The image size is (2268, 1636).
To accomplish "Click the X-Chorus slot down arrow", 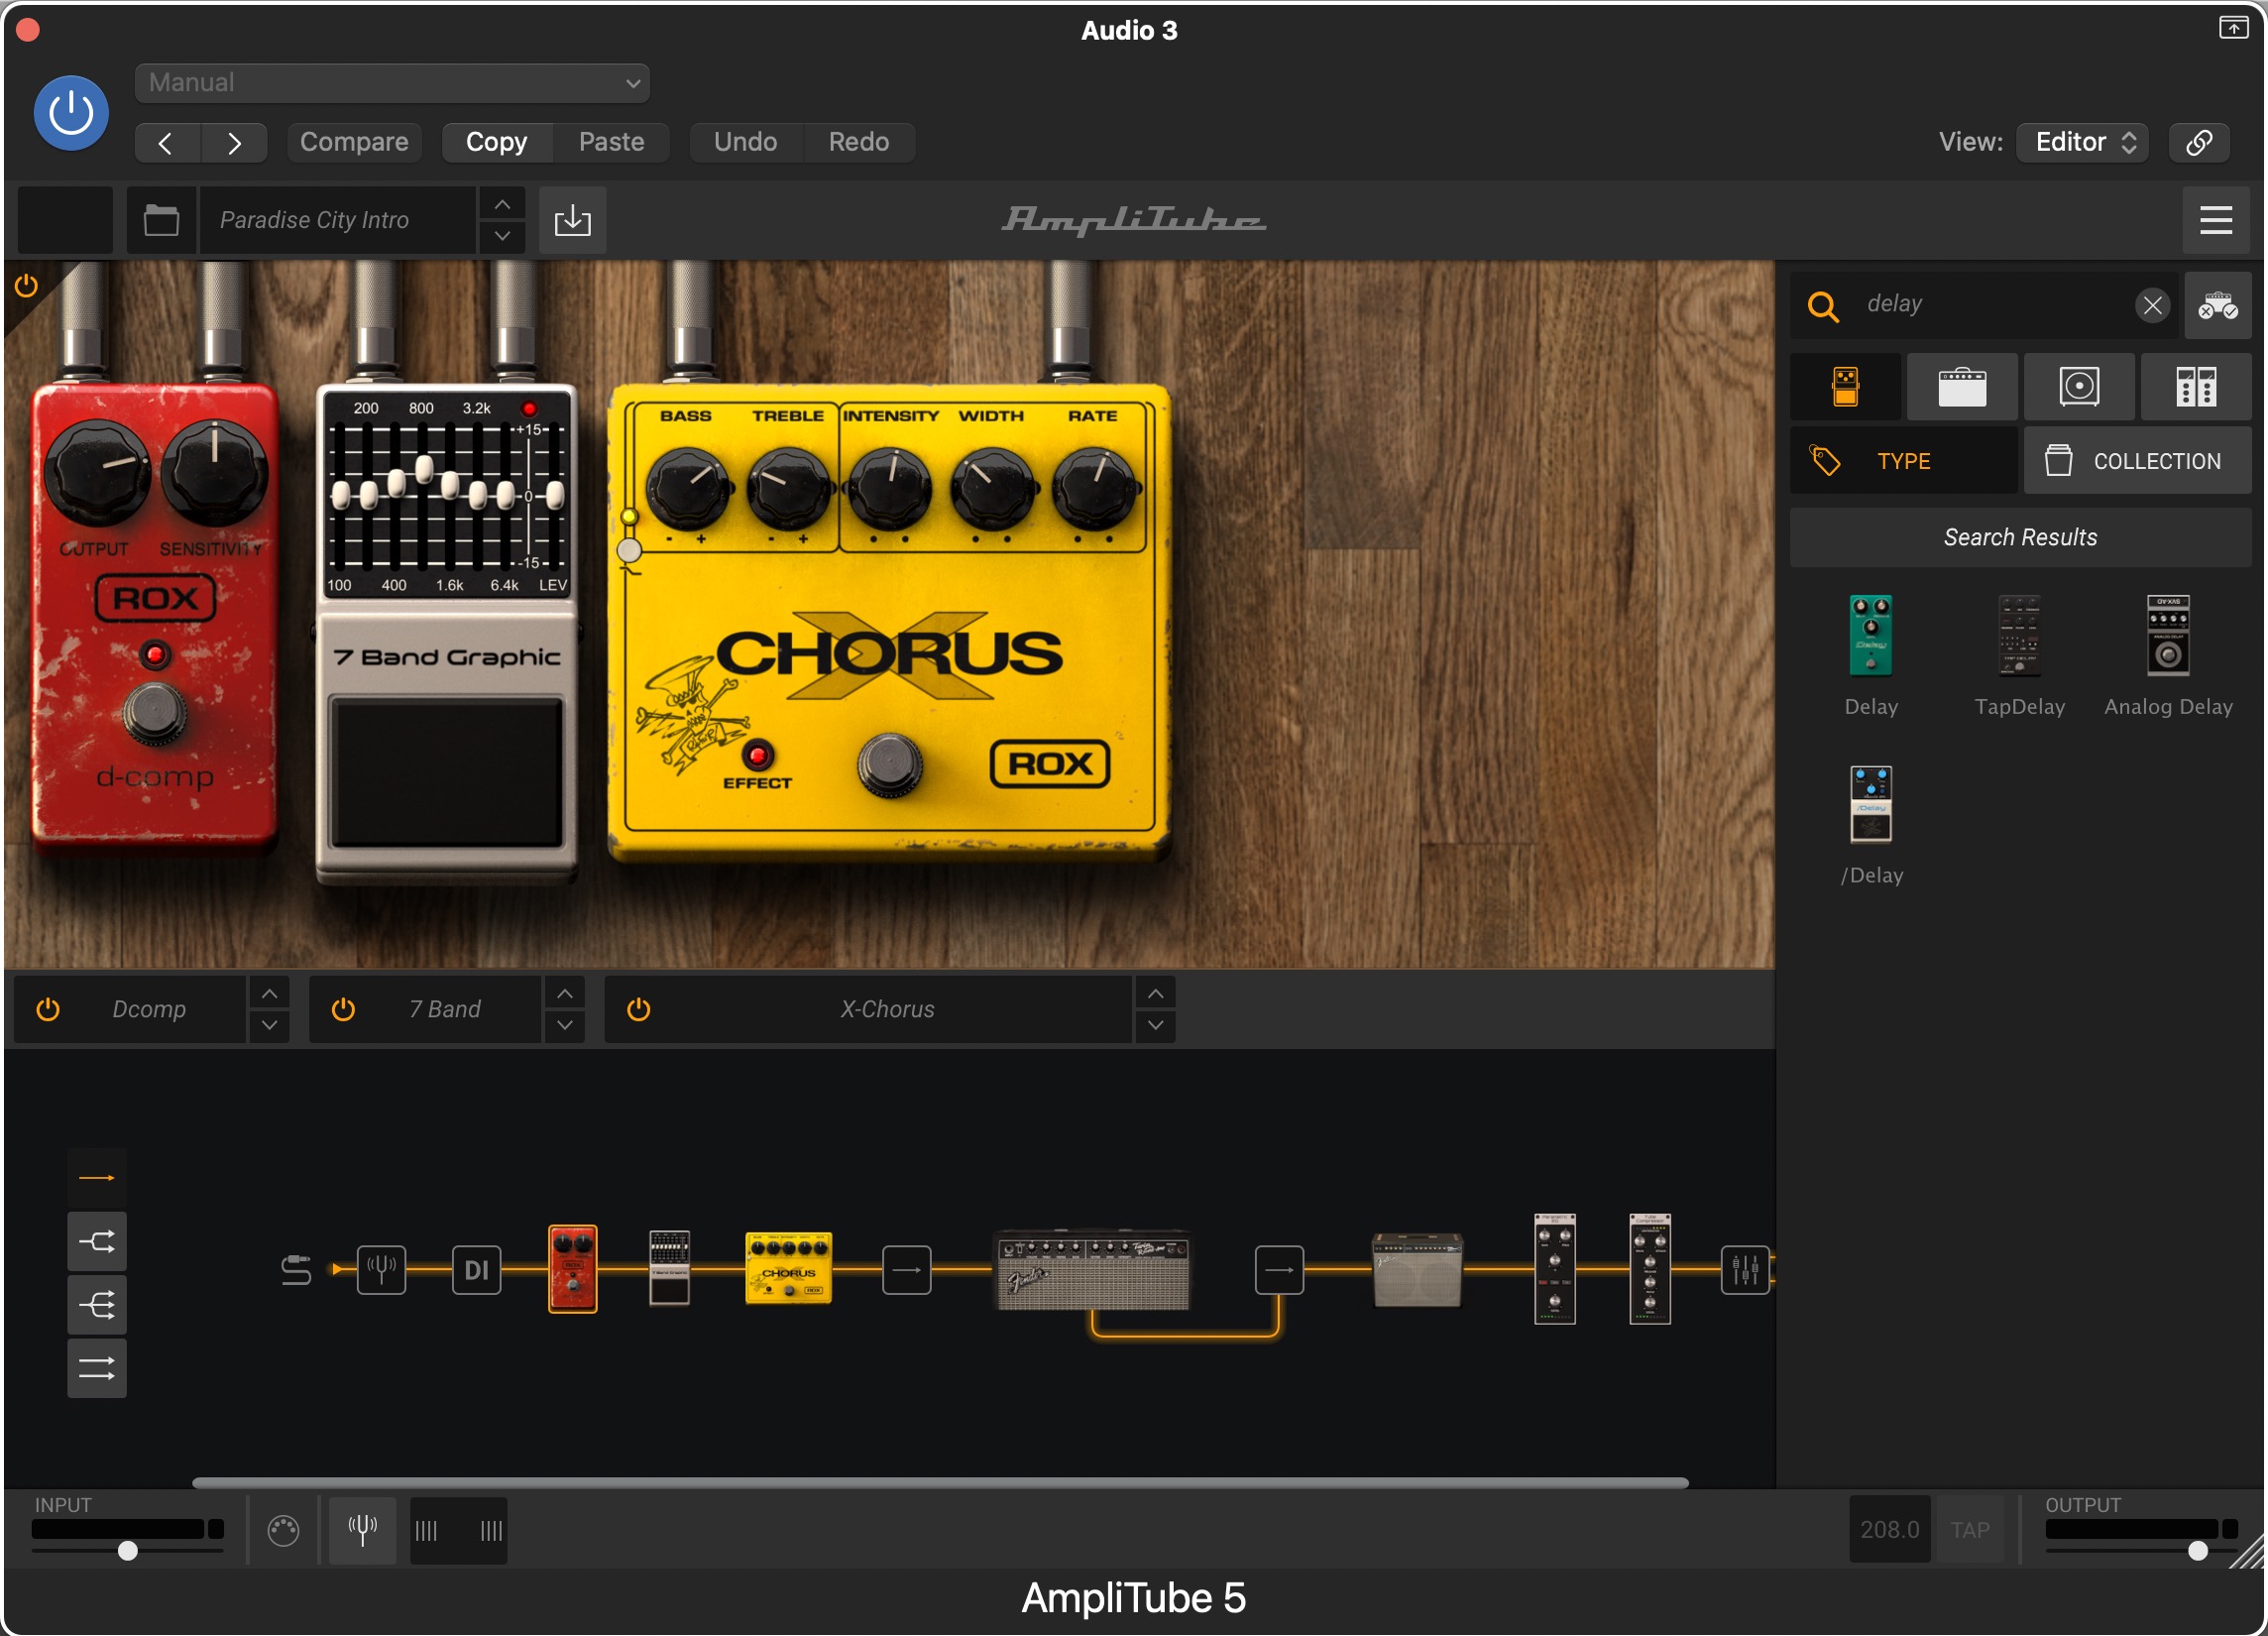I will pos(1156,1026).
